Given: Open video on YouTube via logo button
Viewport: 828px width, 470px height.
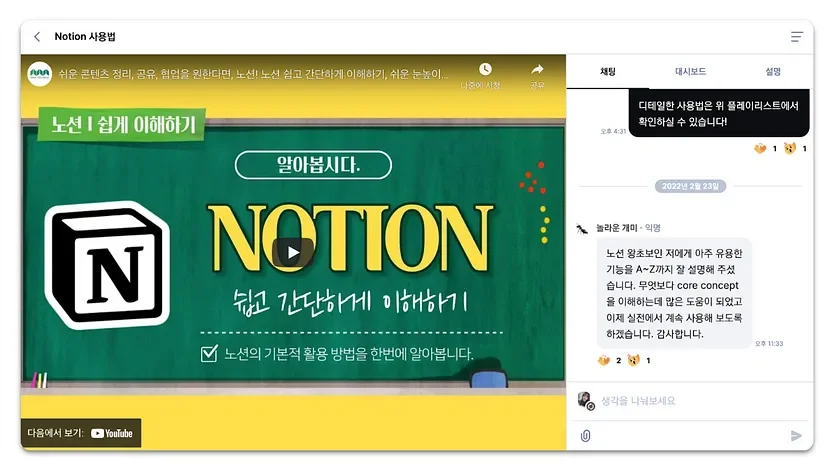Looking at the screenshot, I should click(x=111, y=433).
